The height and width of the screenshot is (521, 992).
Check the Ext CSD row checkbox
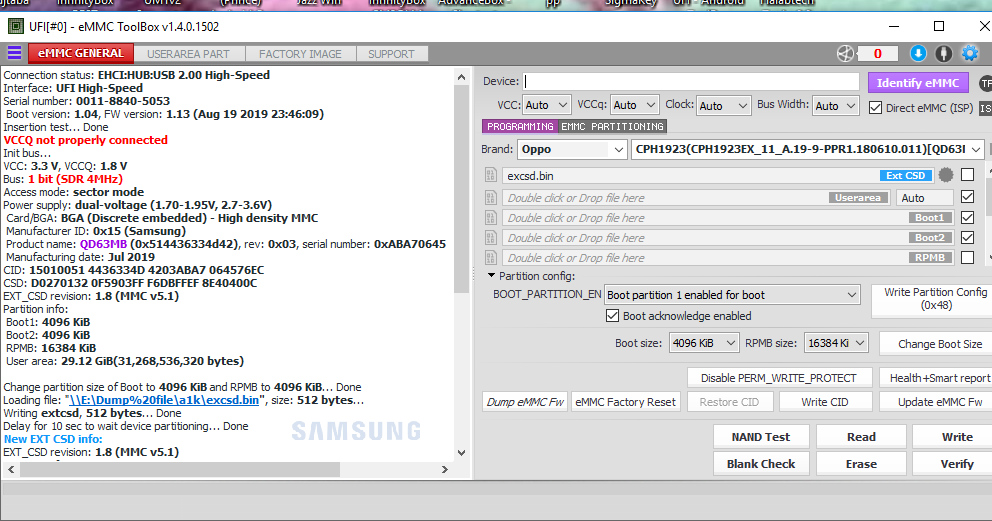point(967,175)
